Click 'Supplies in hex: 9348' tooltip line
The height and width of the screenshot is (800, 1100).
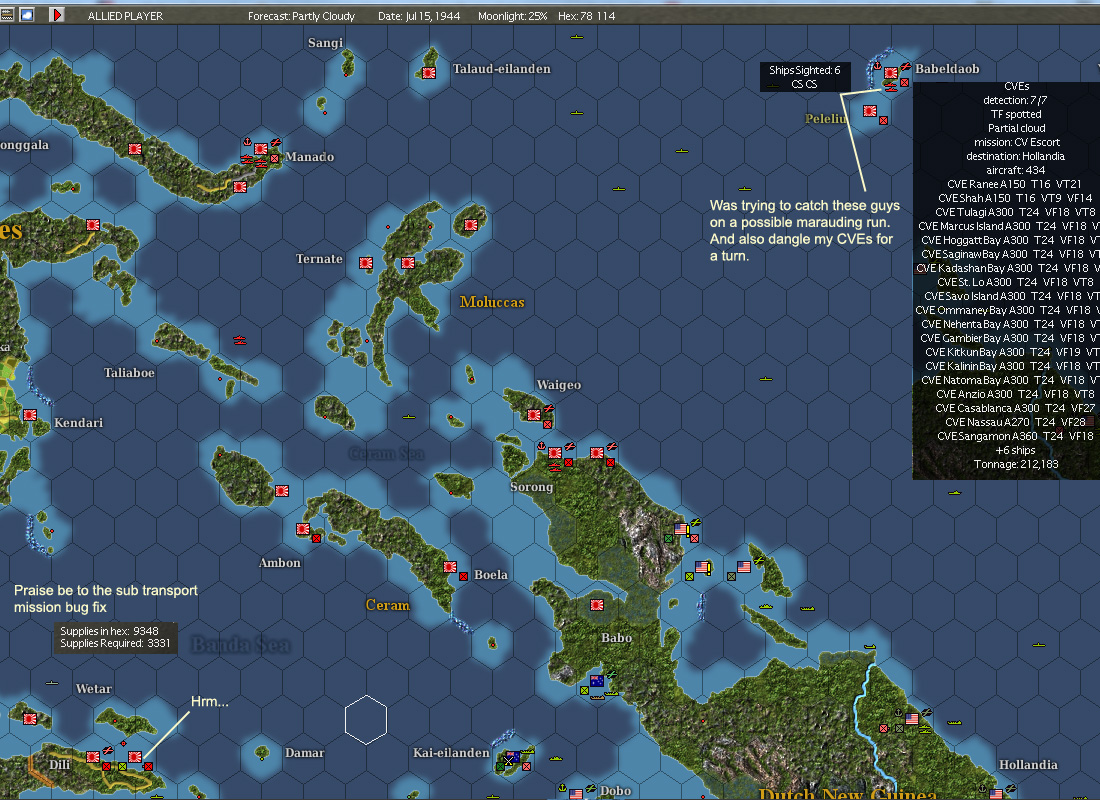point(109,631)
